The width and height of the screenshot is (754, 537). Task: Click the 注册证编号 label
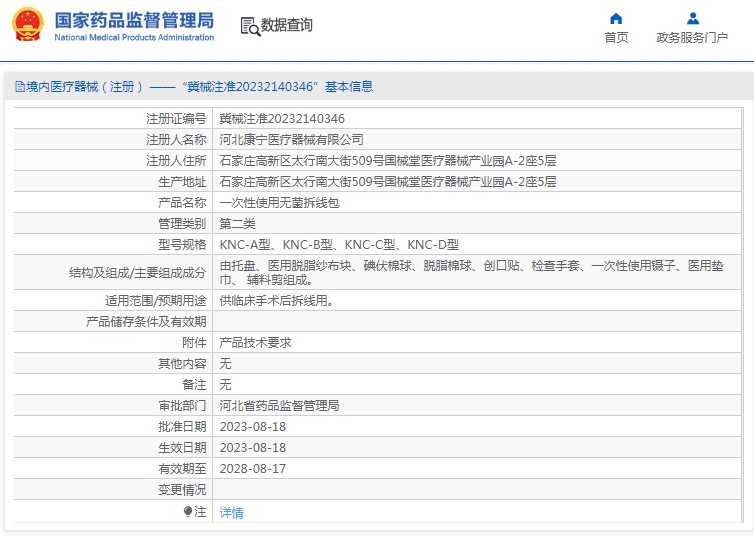[x=176, y=119]
